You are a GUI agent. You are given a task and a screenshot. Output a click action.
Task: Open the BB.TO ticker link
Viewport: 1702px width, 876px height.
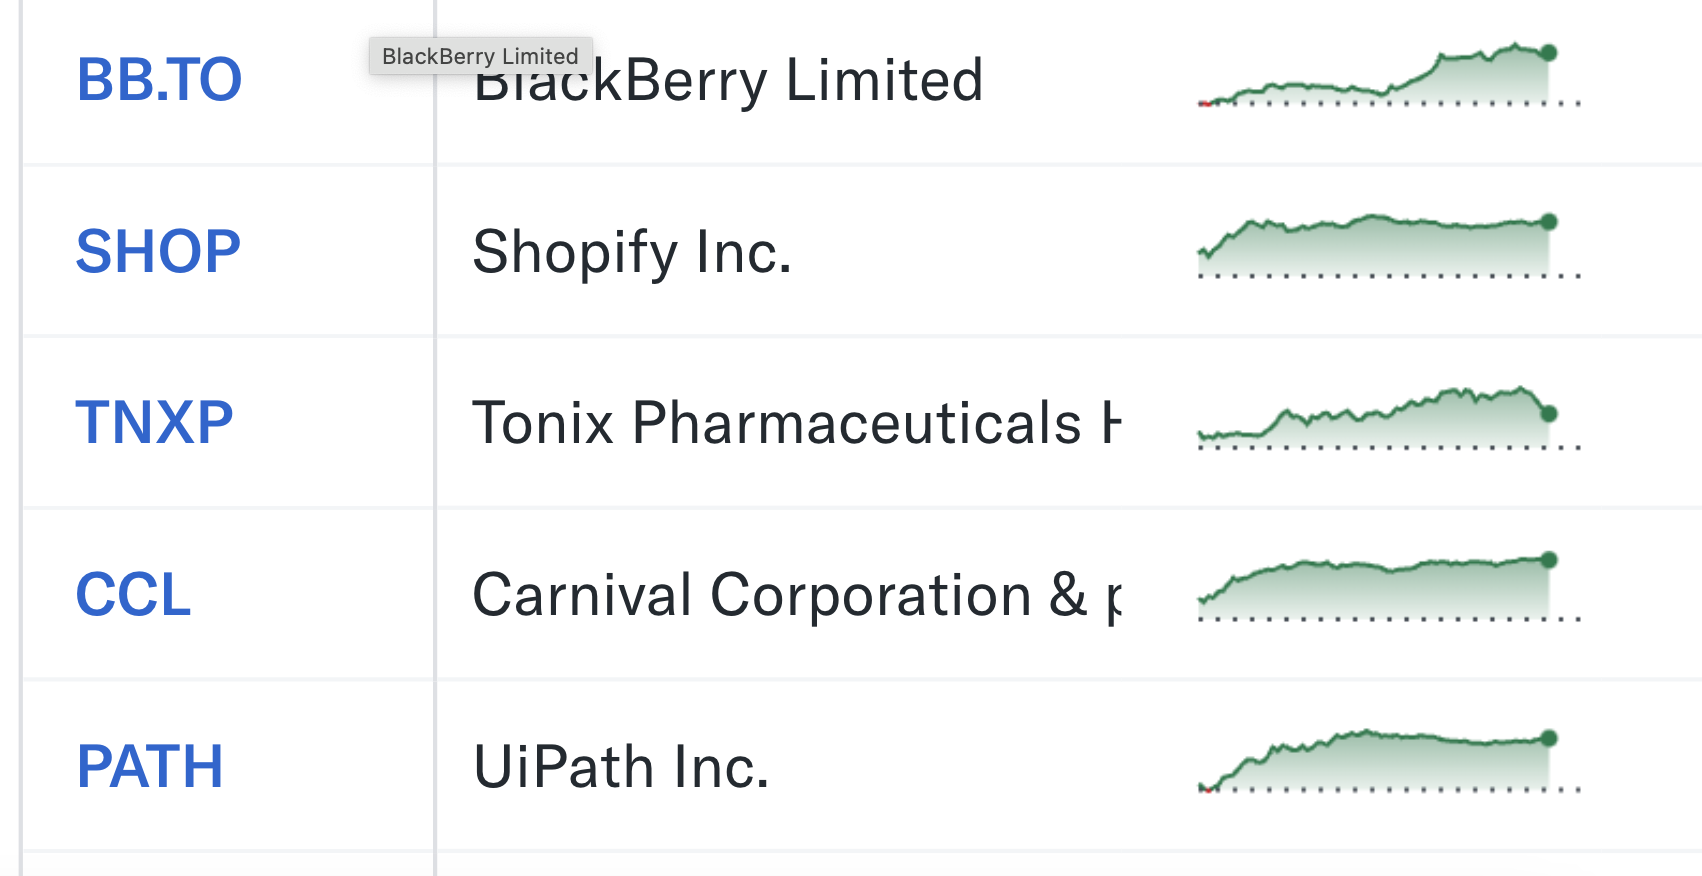(159, 80)
